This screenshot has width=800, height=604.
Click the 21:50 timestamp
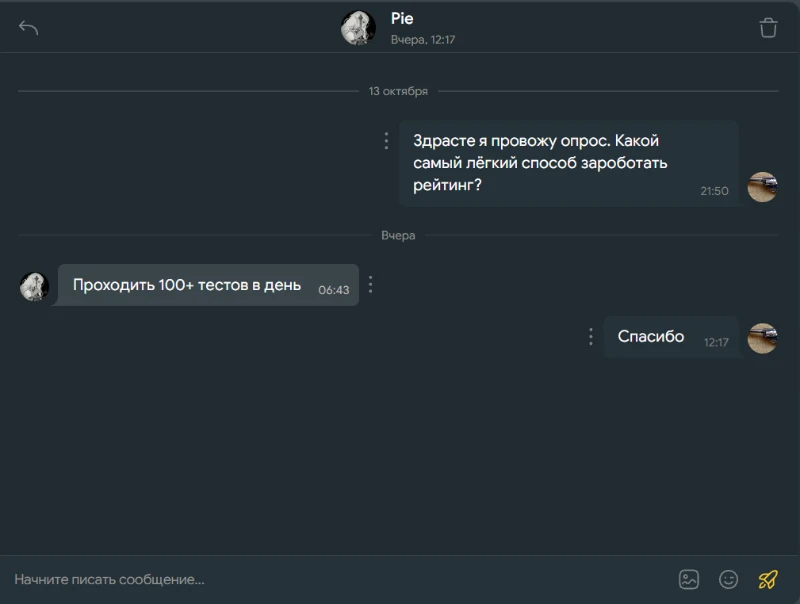coord(714,191)
